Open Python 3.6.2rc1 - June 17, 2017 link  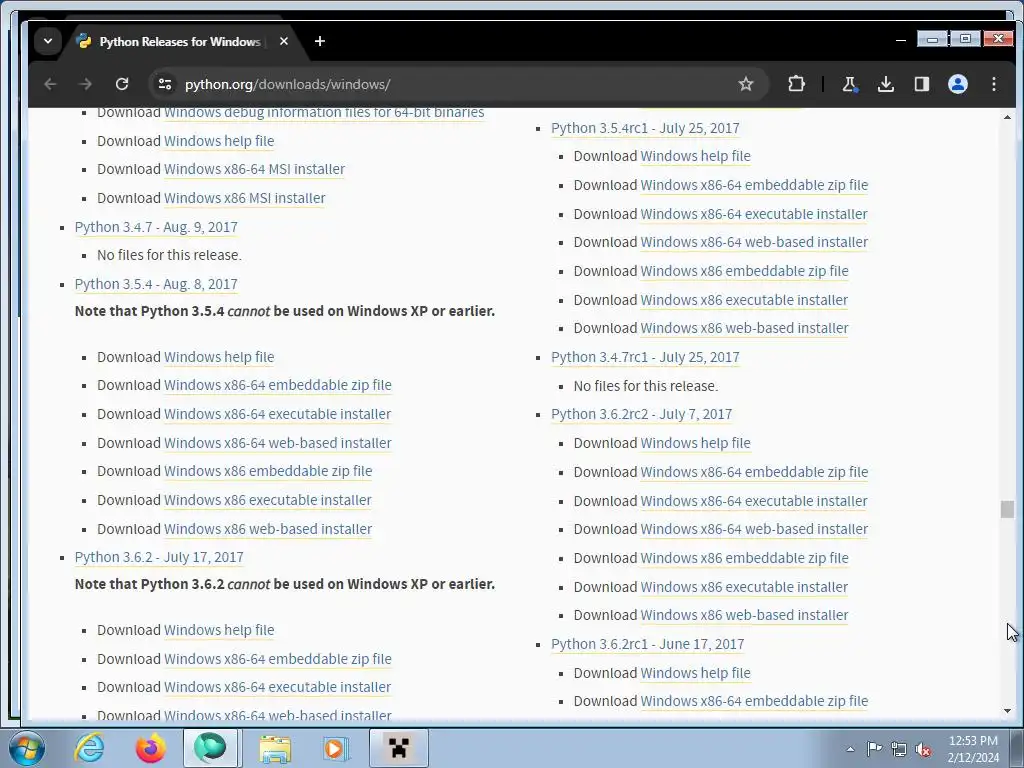pyautogui.click(x=647, y=644)
